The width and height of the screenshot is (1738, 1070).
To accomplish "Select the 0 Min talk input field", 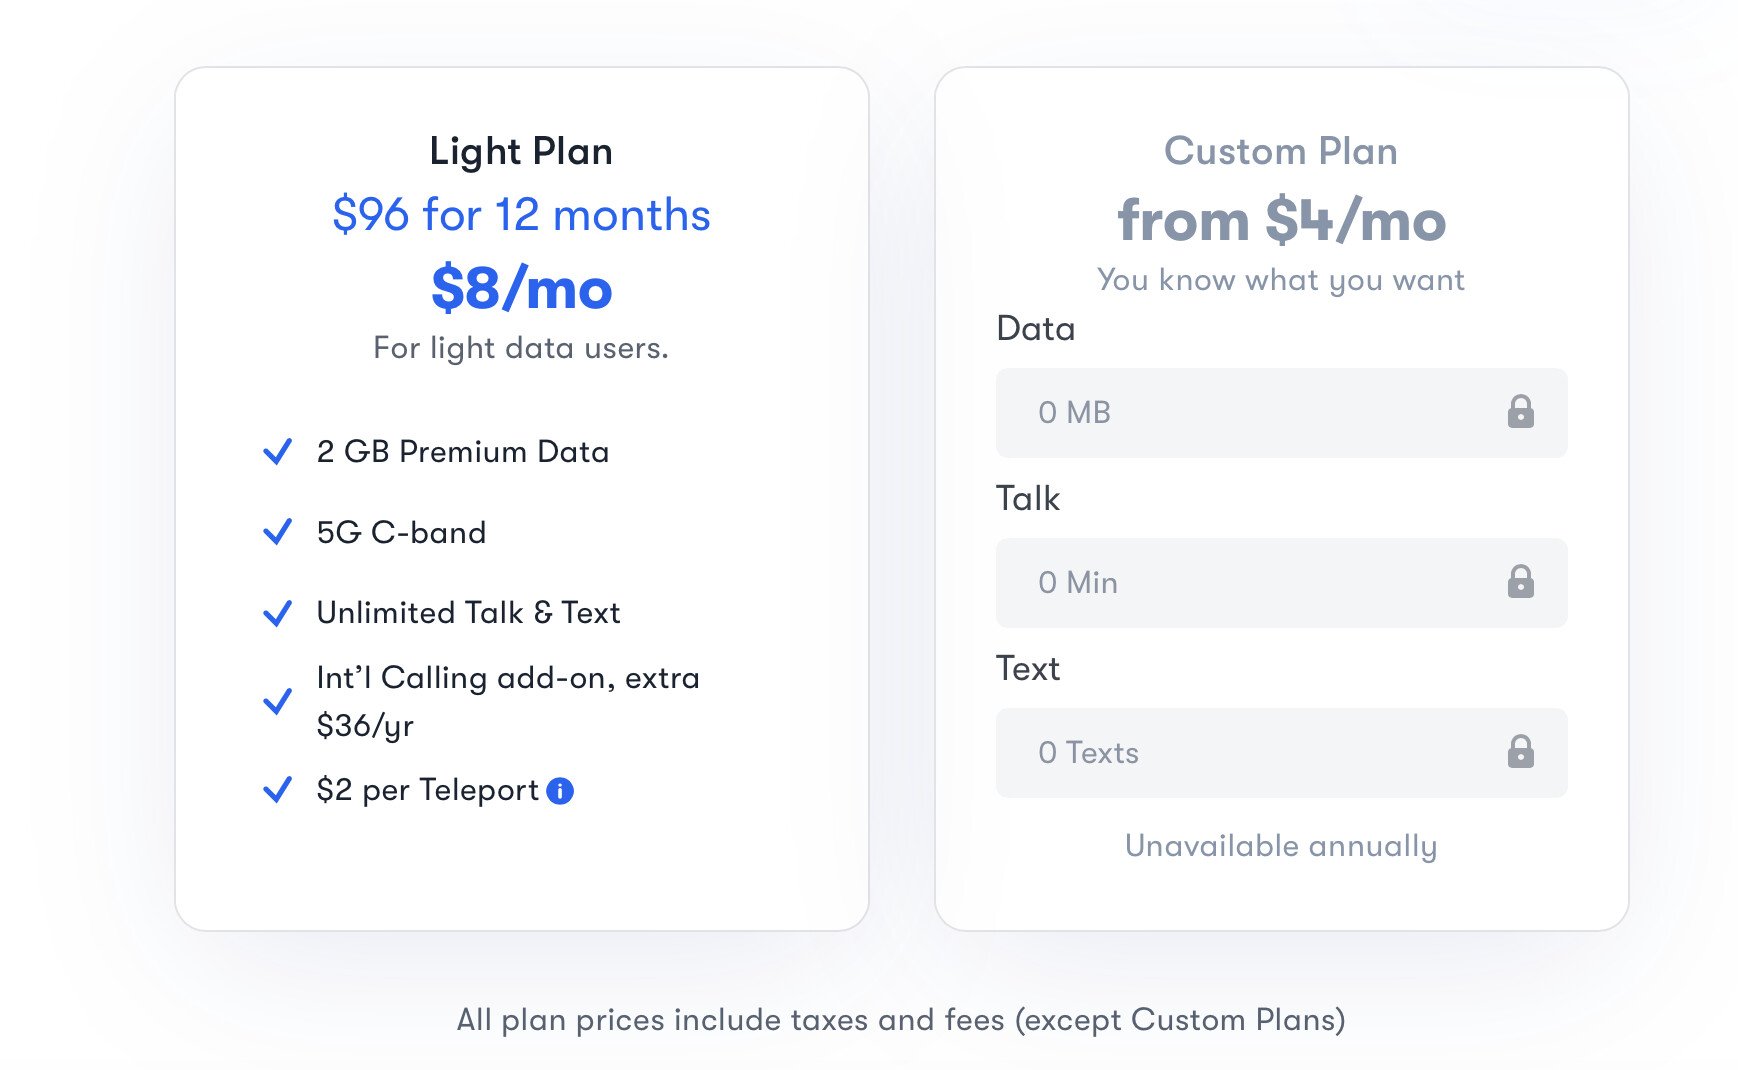I will tap(1281, 583).
